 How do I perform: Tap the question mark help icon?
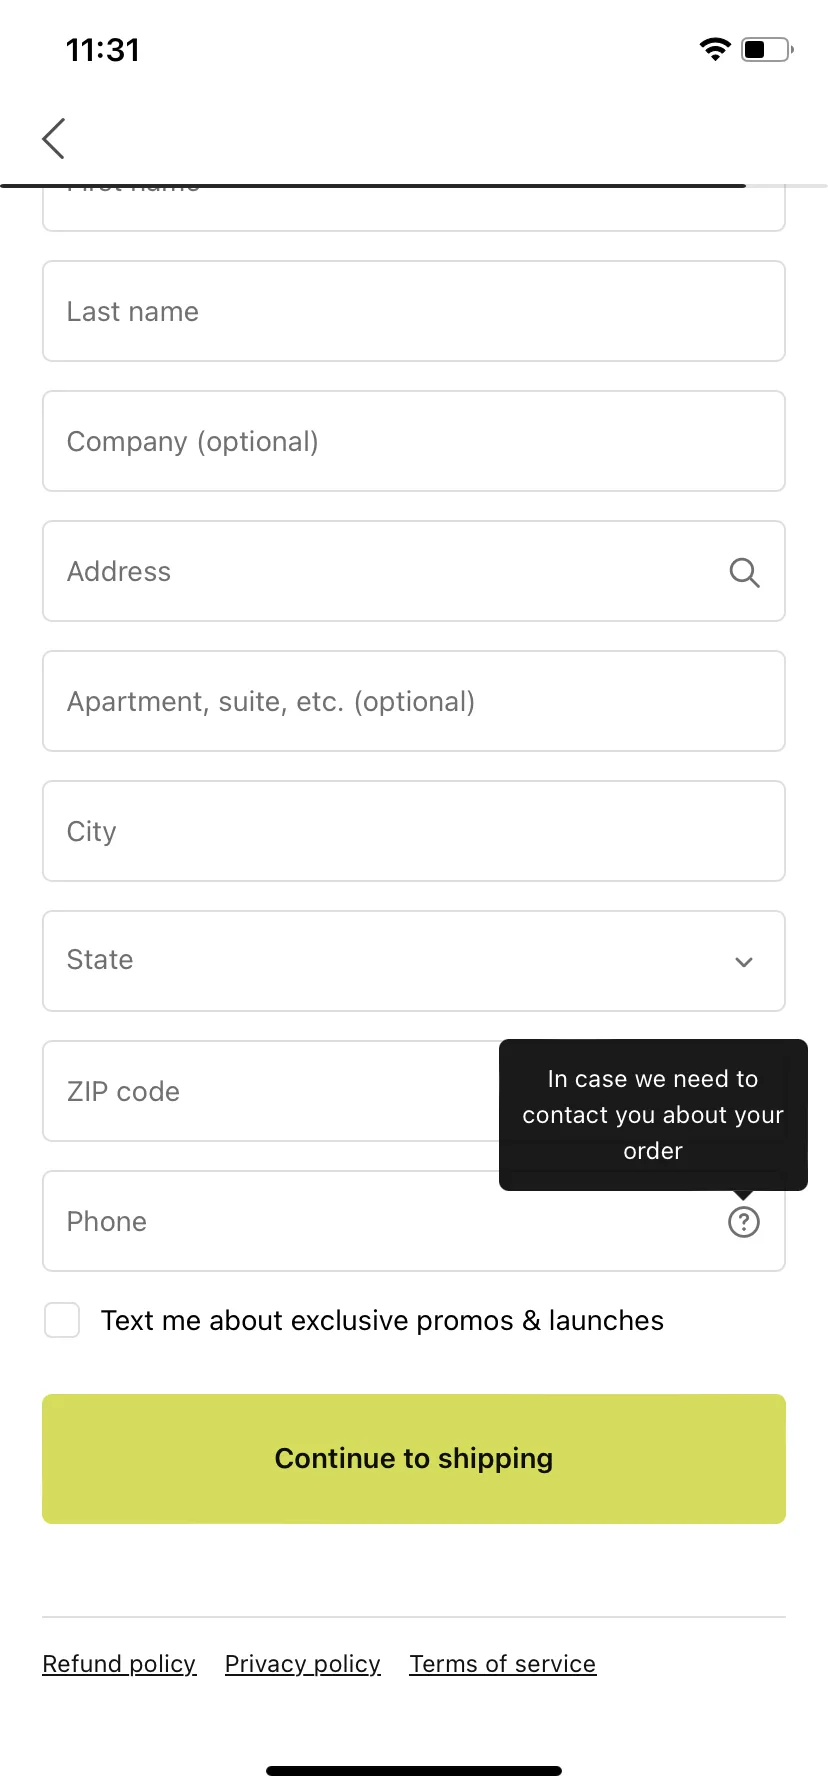pyautogui.click(x=744, y=1222)
